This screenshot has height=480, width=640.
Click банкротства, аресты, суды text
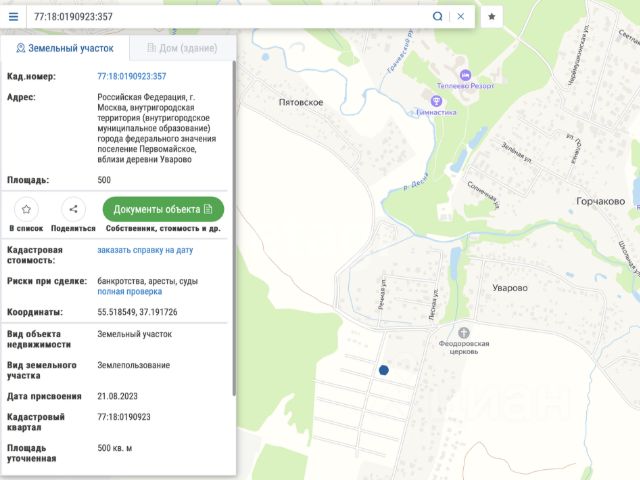[147, 281]
